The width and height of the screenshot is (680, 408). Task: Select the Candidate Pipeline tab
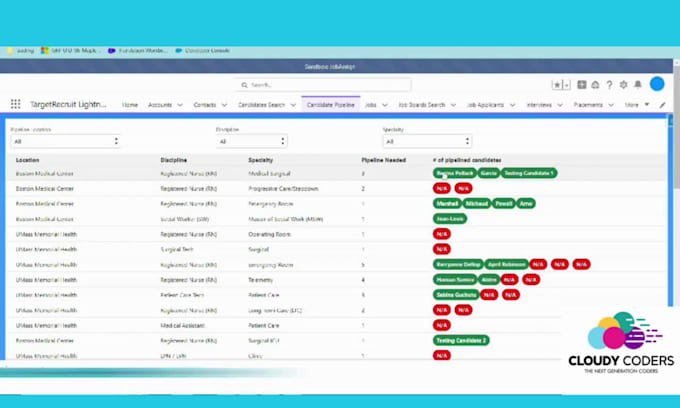point(330,105)
